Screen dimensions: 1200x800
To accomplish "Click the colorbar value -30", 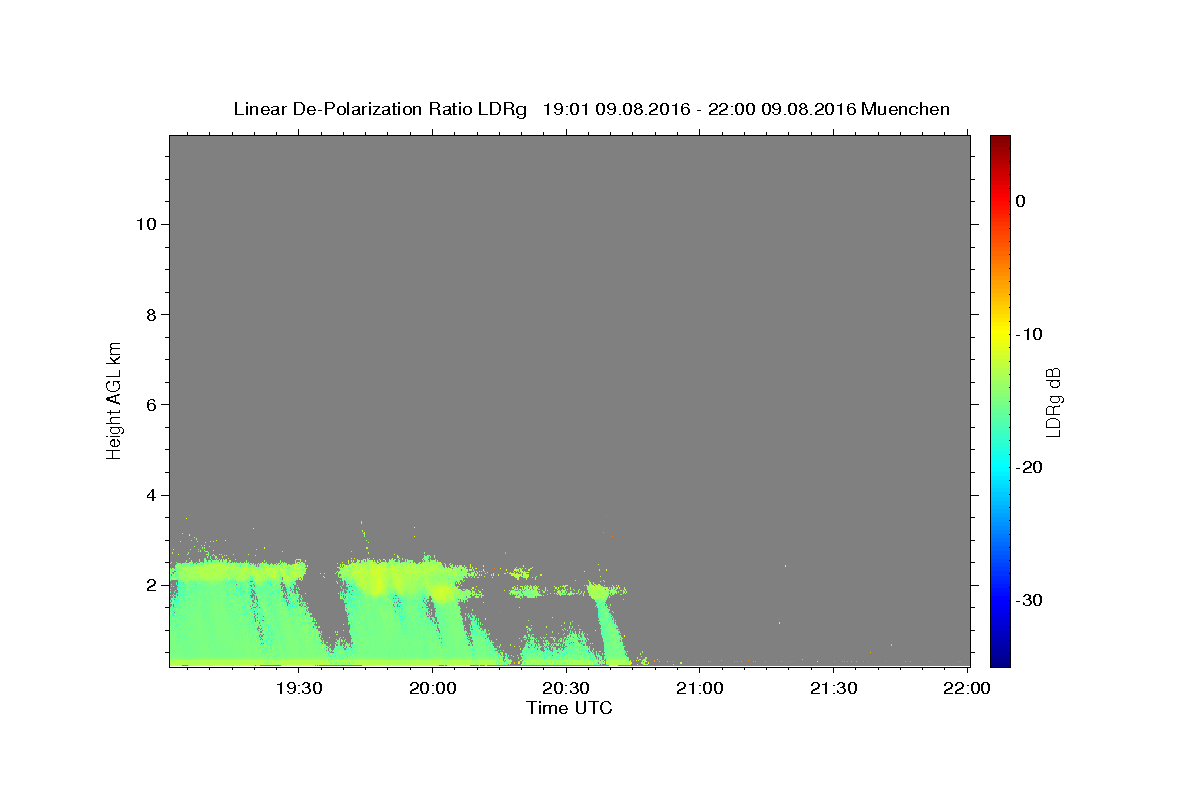I will [x=1030, y=600].
